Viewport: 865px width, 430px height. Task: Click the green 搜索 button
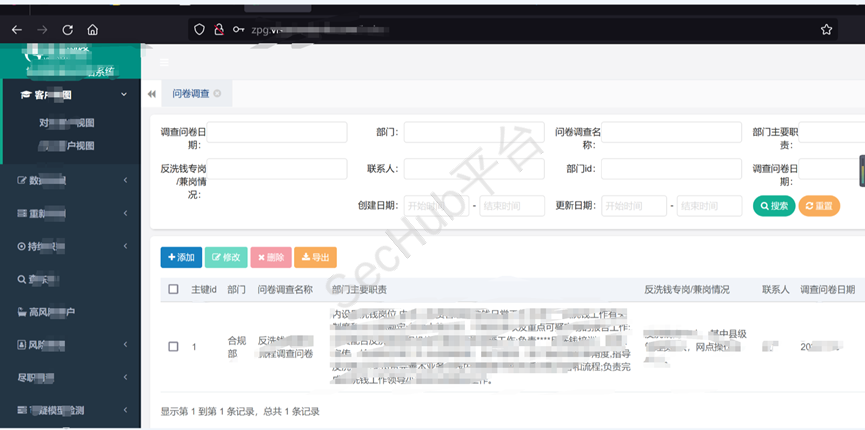click(773, 206)
